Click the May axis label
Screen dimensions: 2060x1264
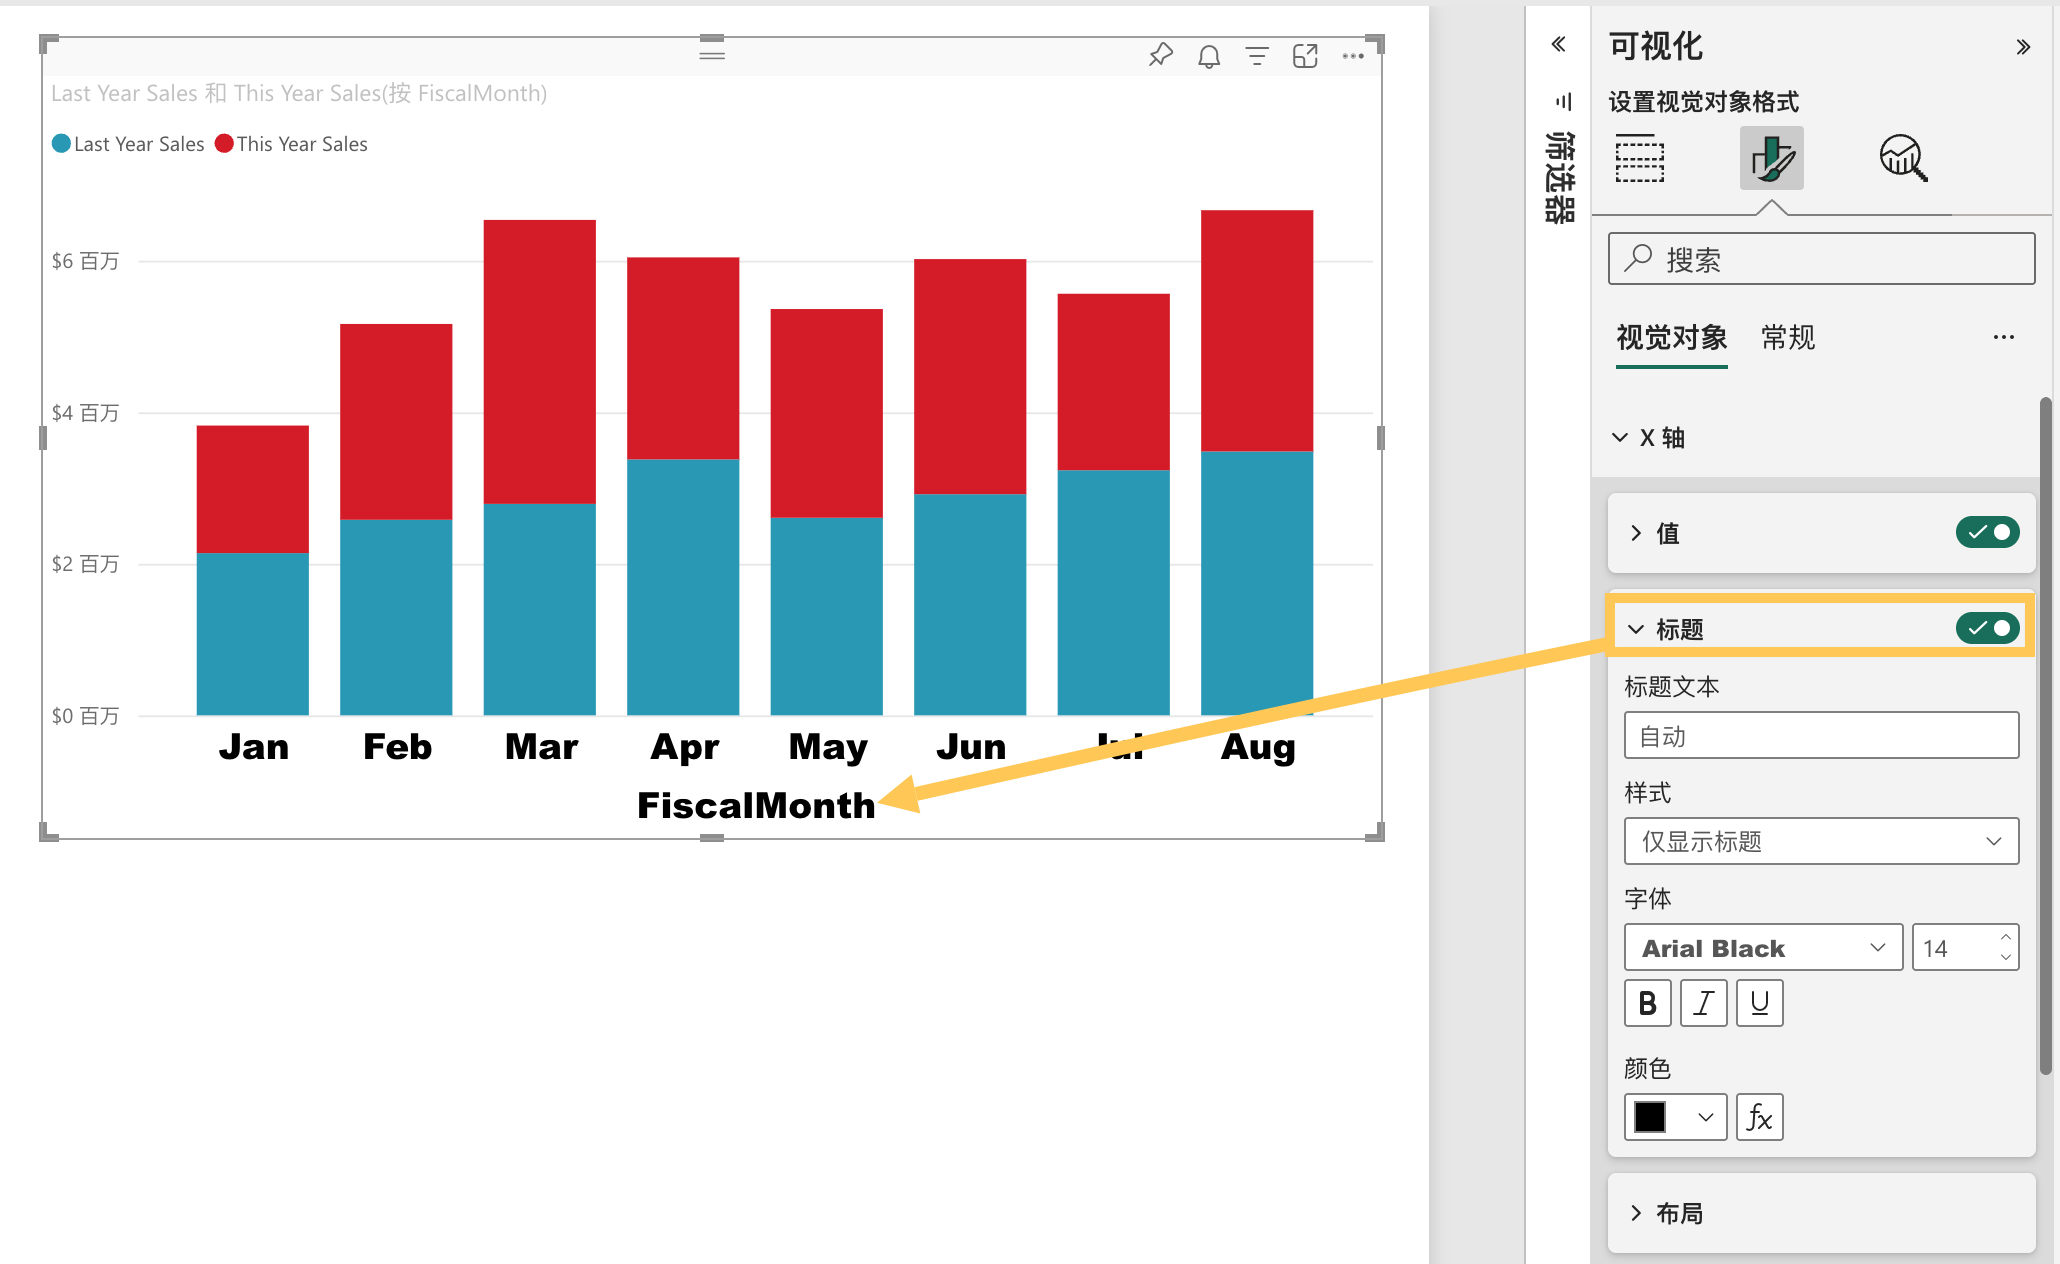click(x=828, y=747)
